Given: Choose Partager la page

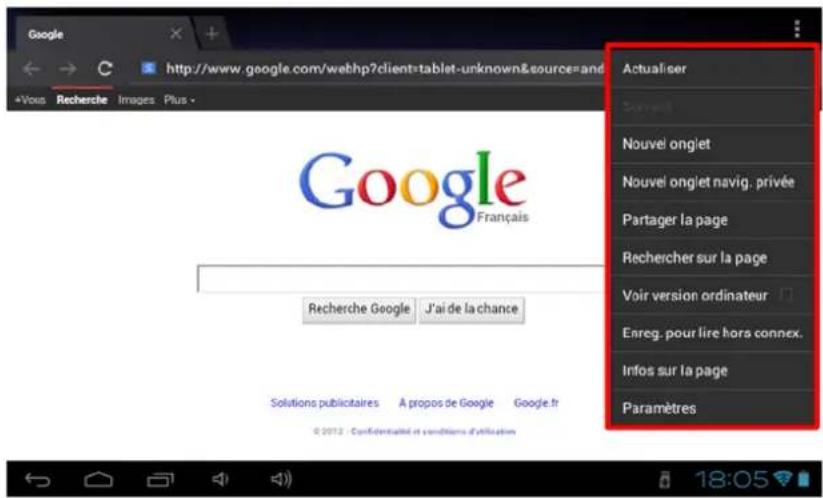Looking at the screenshot, I should click(x=713, y=219).
